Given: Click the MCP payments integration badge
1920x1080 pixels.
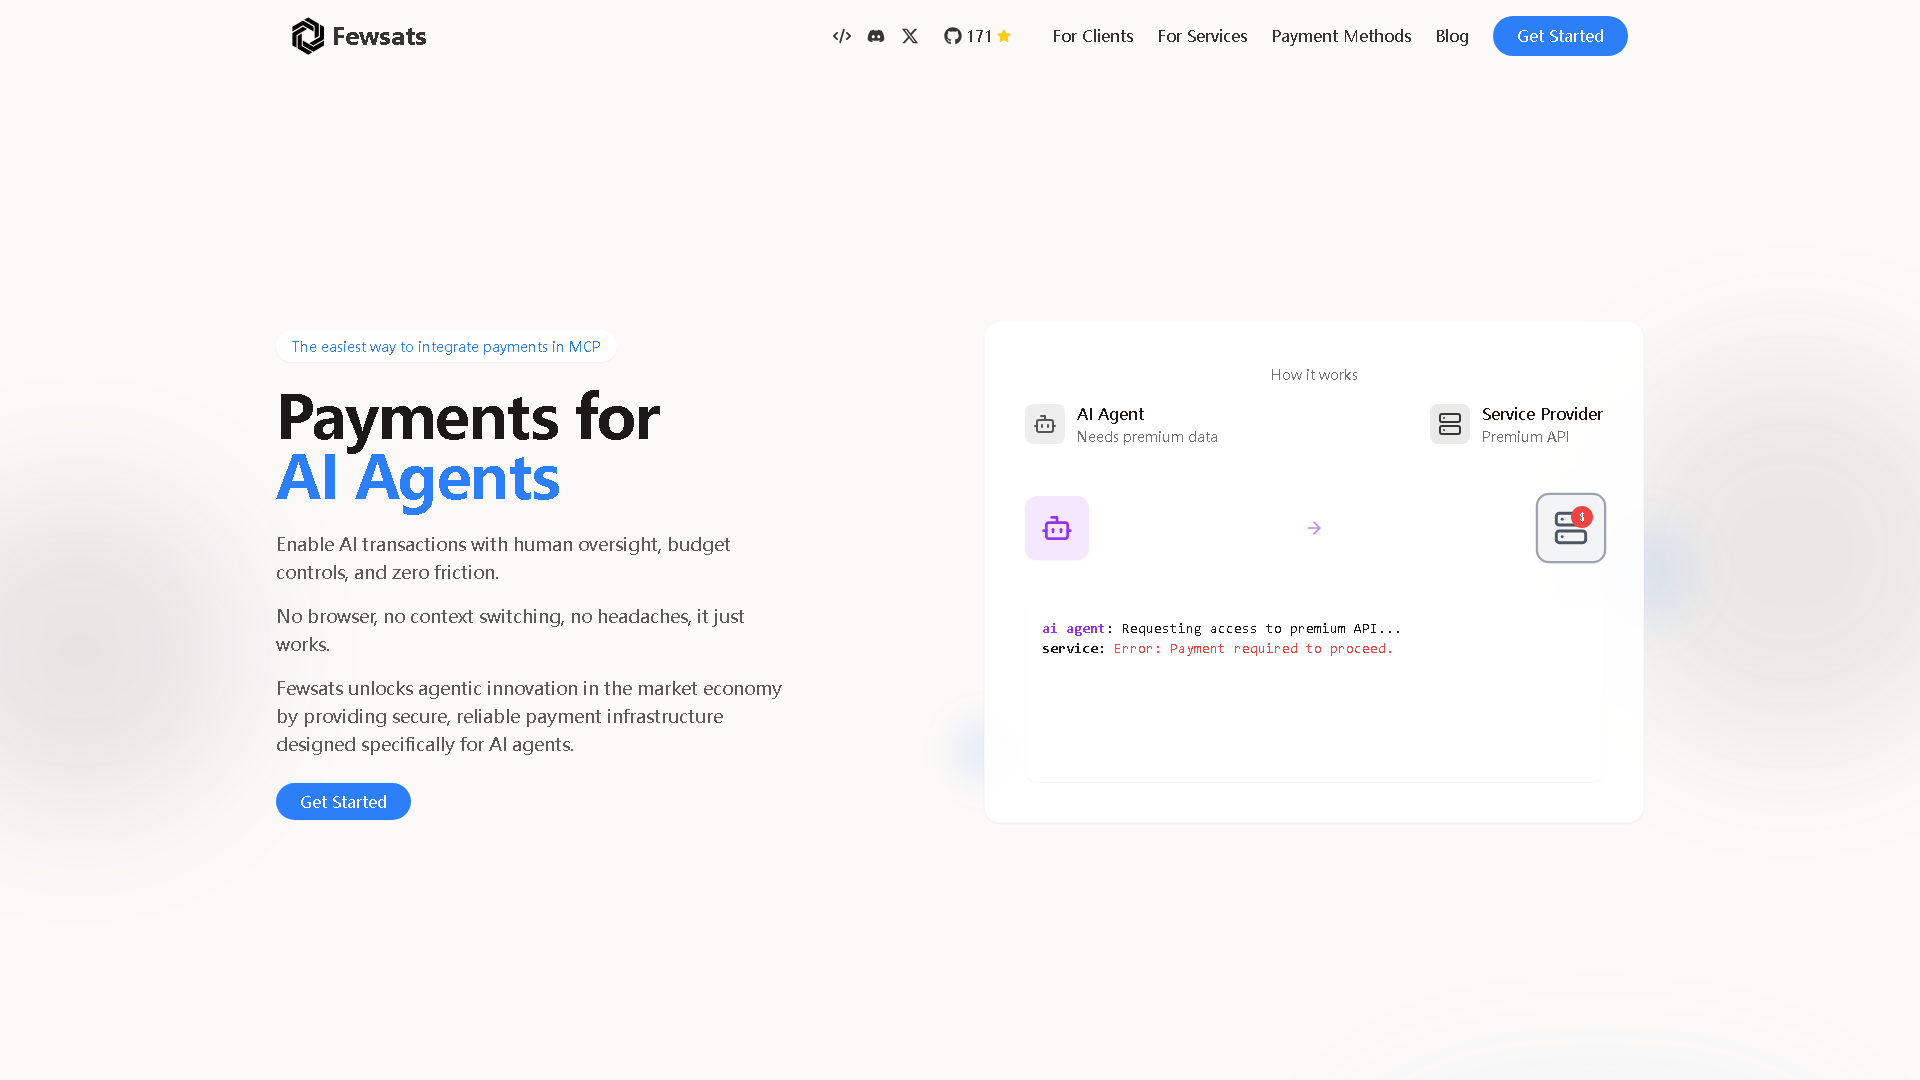Looking at the screenshot, I should pyautogui.click(x=446, y=346).
